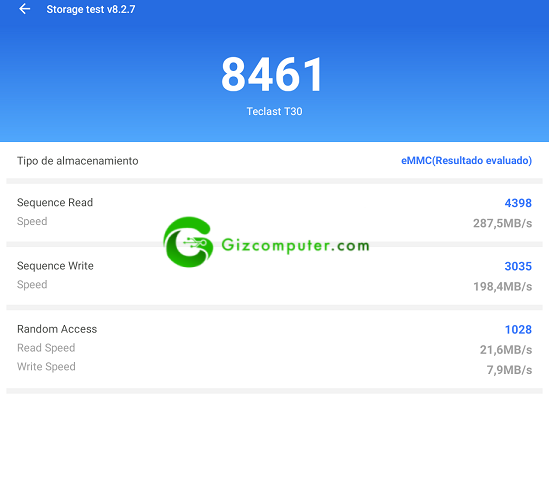Viewport: 549px width, 500px height.
Task: Click the Gizcomputer.com watermark text
Action: pyautogui.click(x=295, y=245)
